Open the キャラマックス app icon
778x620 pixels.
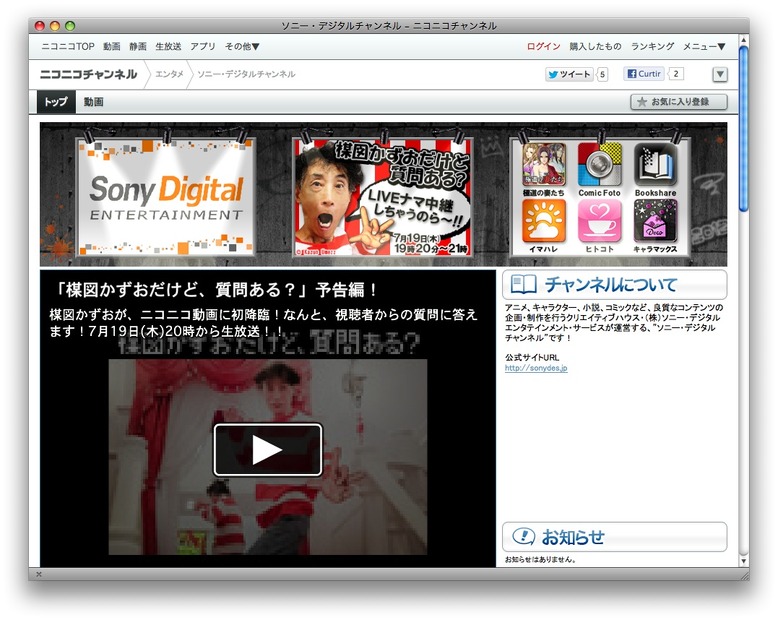coord(655,221)
